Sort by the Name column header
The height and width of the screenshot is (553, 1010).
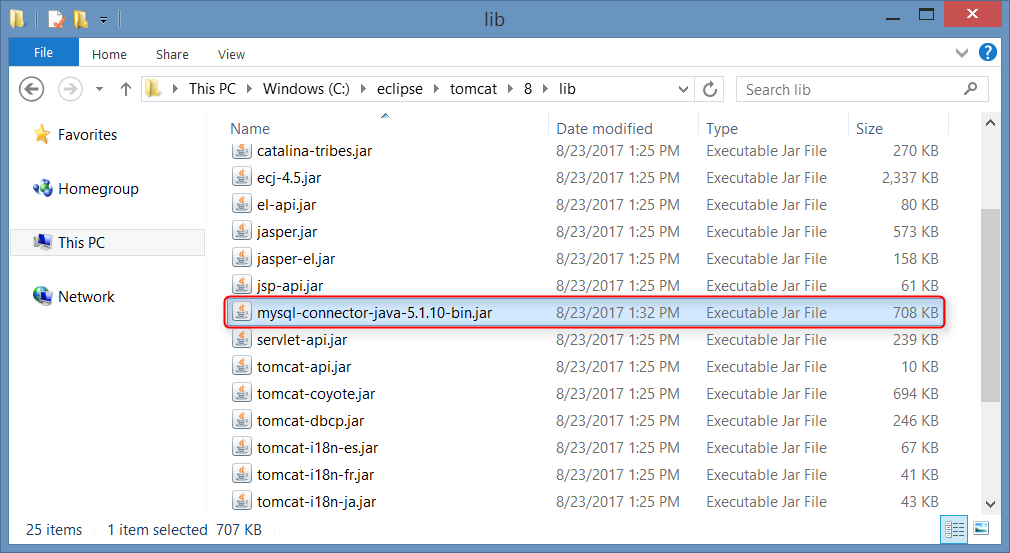pyautogui.click(x=250, y=129)
